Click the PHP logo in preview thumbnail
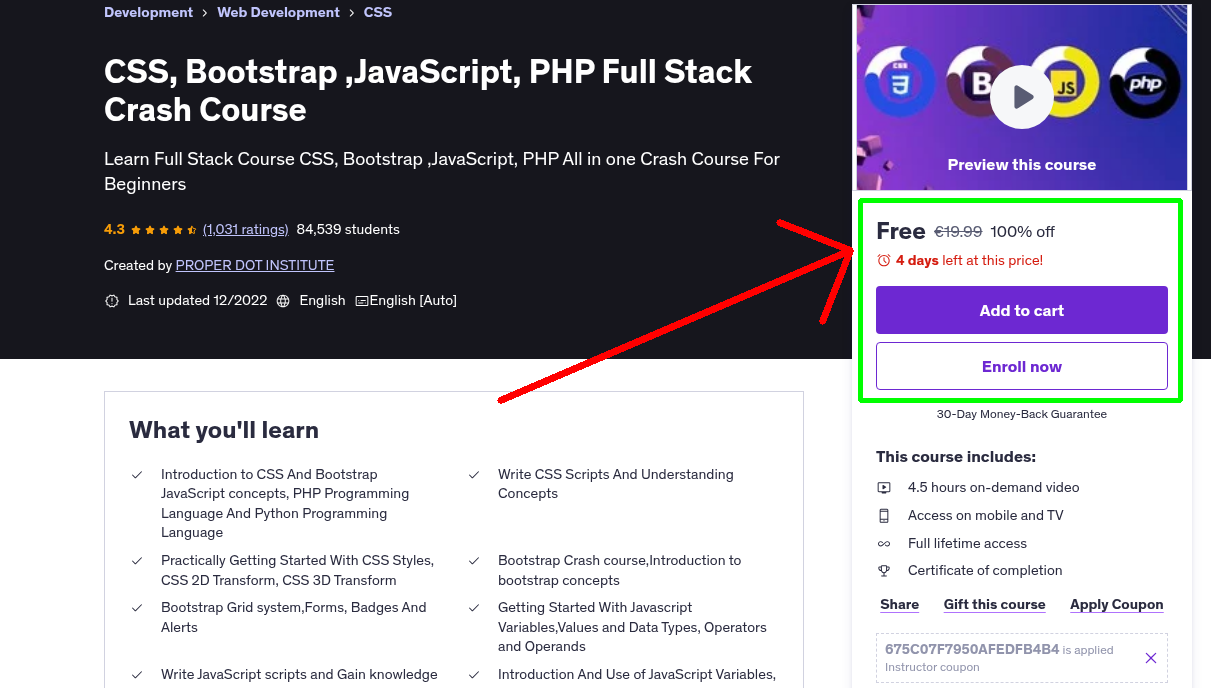 (x=1145, y=84)
